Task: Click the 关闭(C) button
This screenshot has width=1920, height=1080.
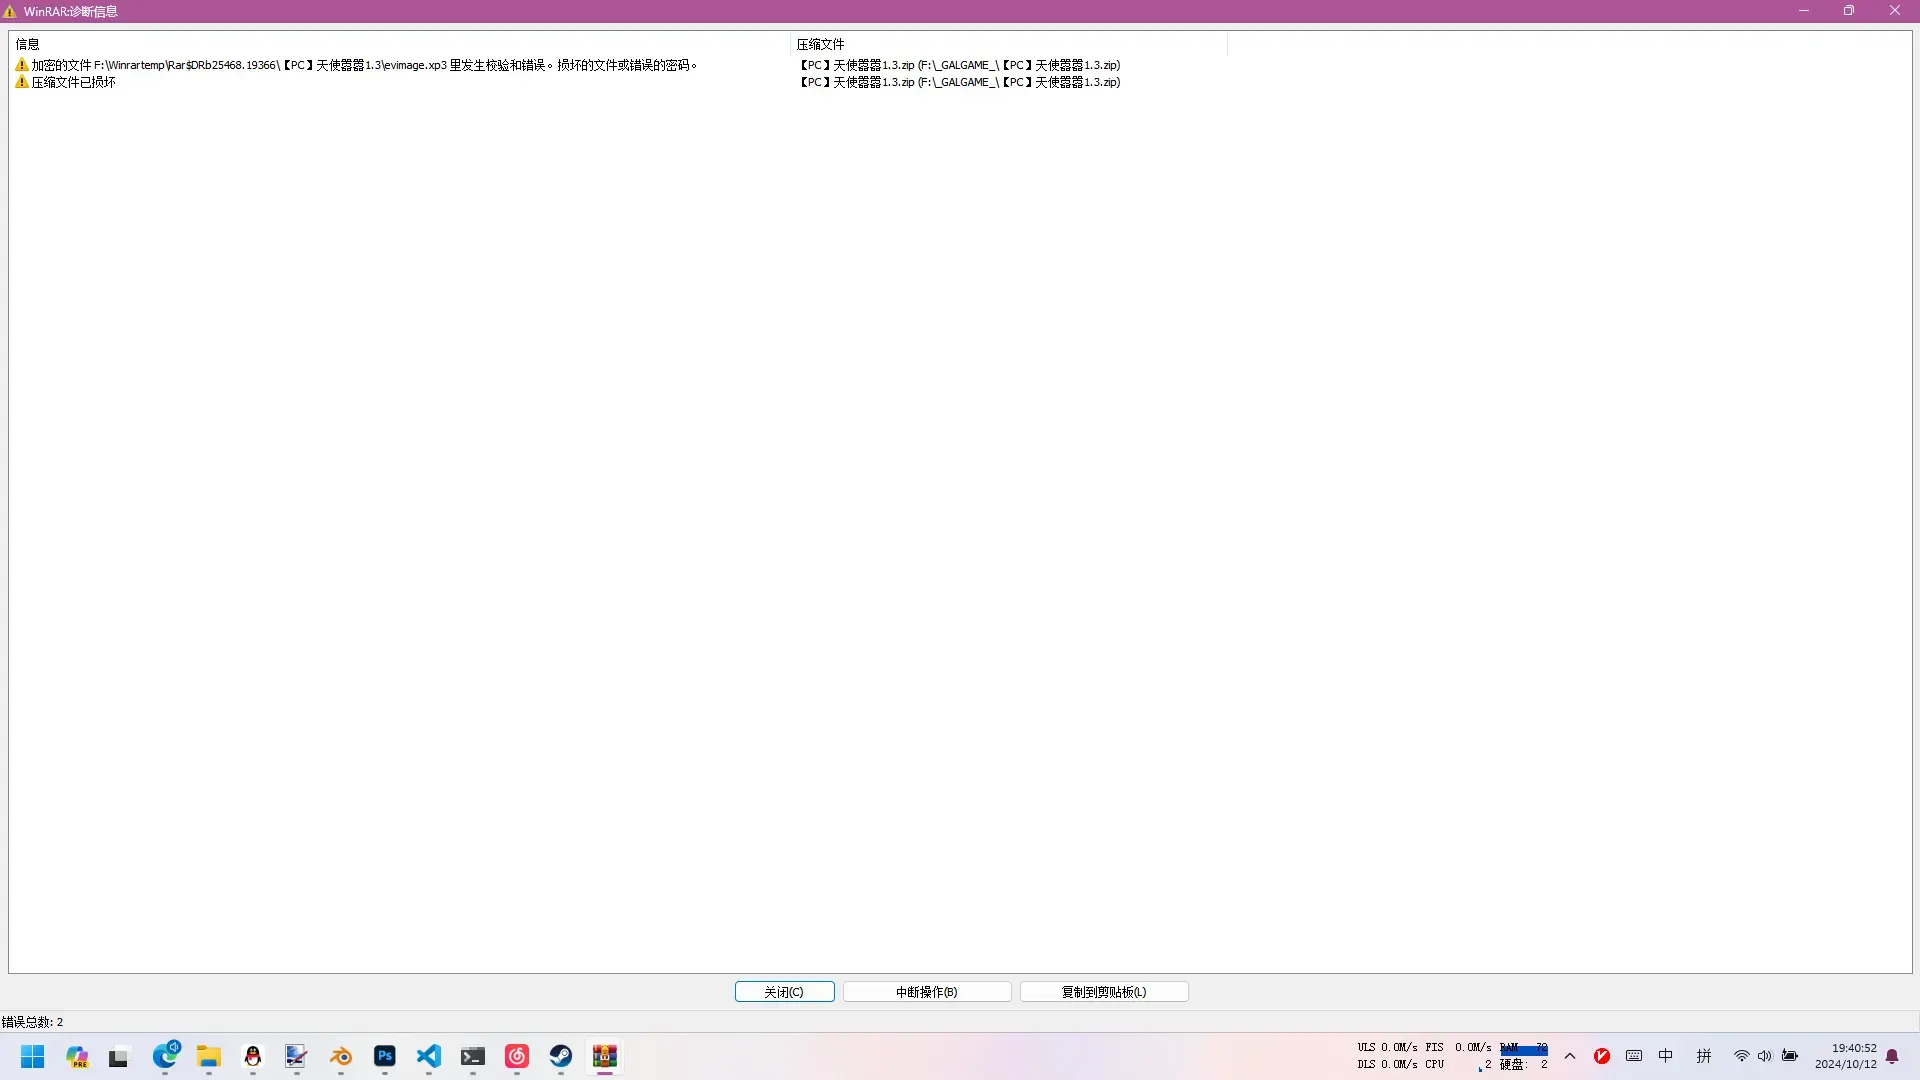Action: (784, 992)
